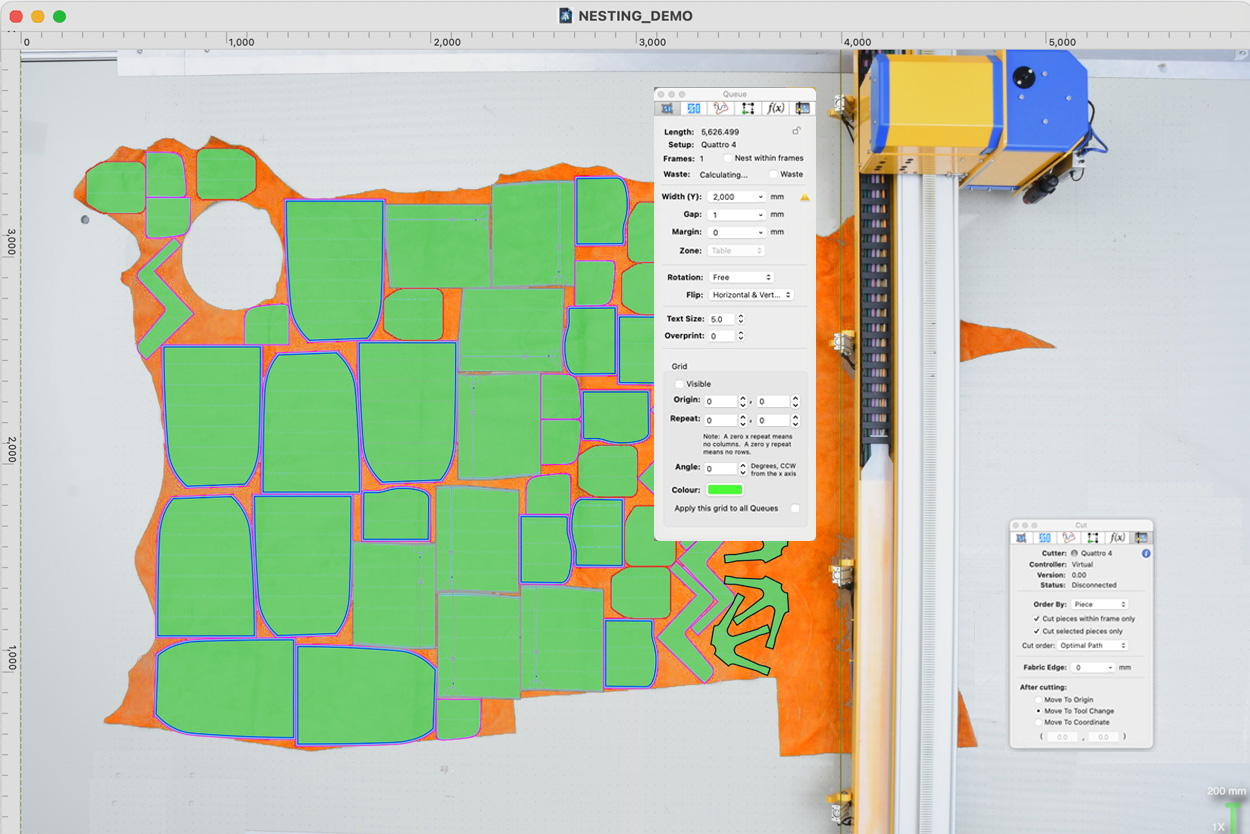Image resolution: width=1250 pixels, height=834 pixels.
Task: Open the Cut order Optimal Path dropdown
Action: (x=1093, y=646)
